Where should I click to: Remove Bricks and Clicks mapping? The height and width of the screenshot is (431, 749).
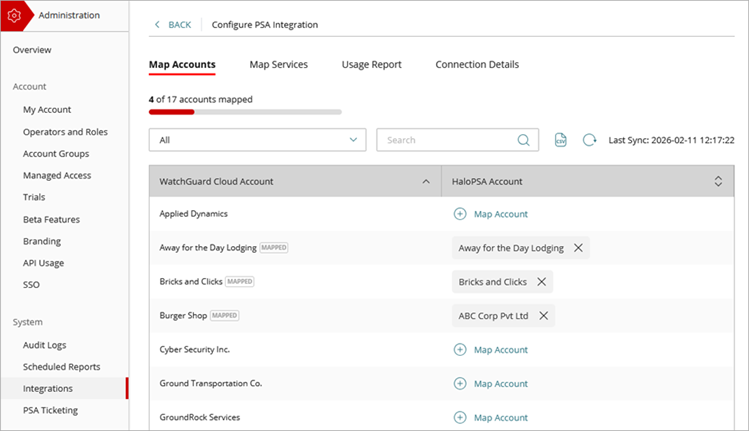pyautogui.click(x=541, y=281)
